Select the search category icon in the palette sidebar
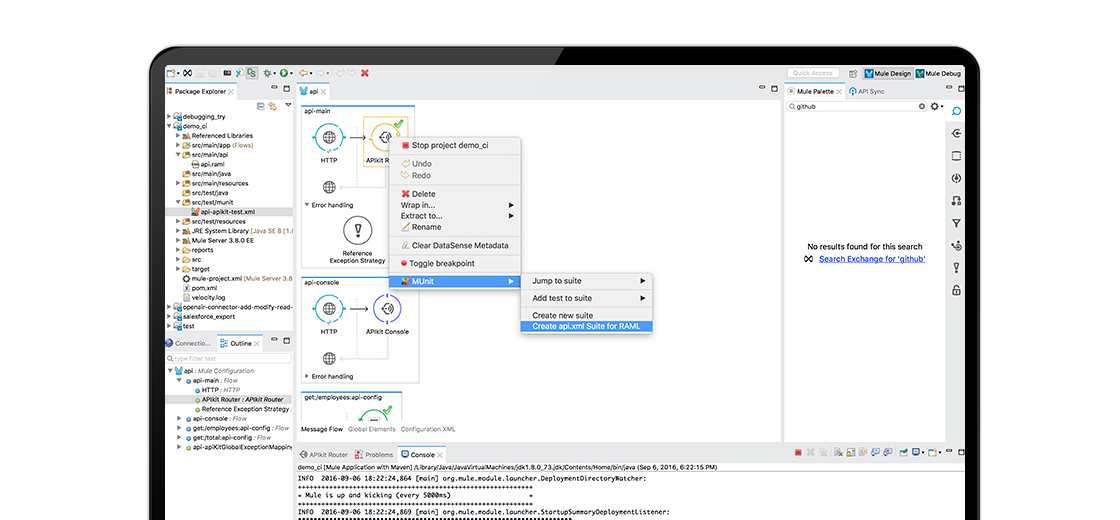Viewport: 1120px width, 520px height. pos(956,111)
